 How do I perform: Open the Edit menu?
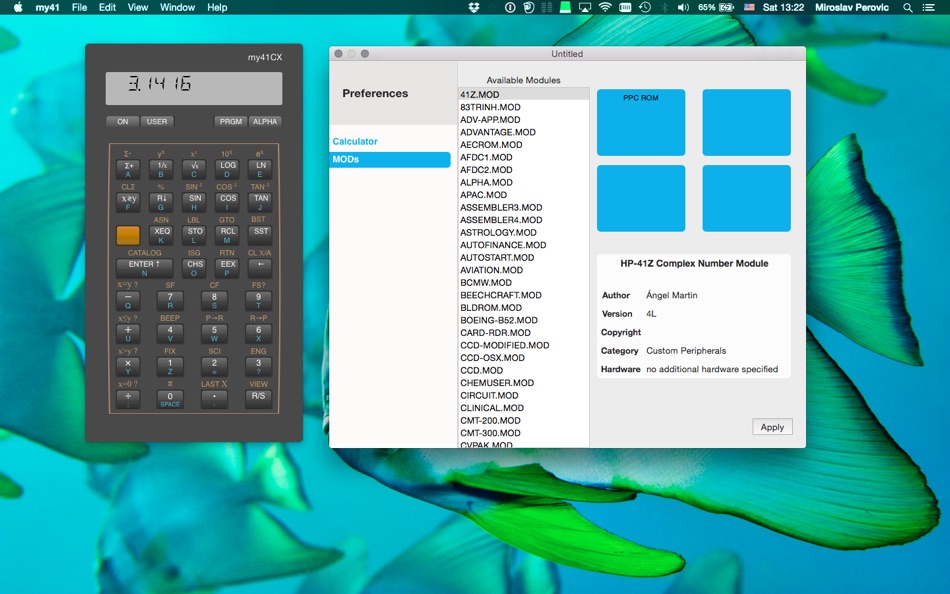click(107, 7)
